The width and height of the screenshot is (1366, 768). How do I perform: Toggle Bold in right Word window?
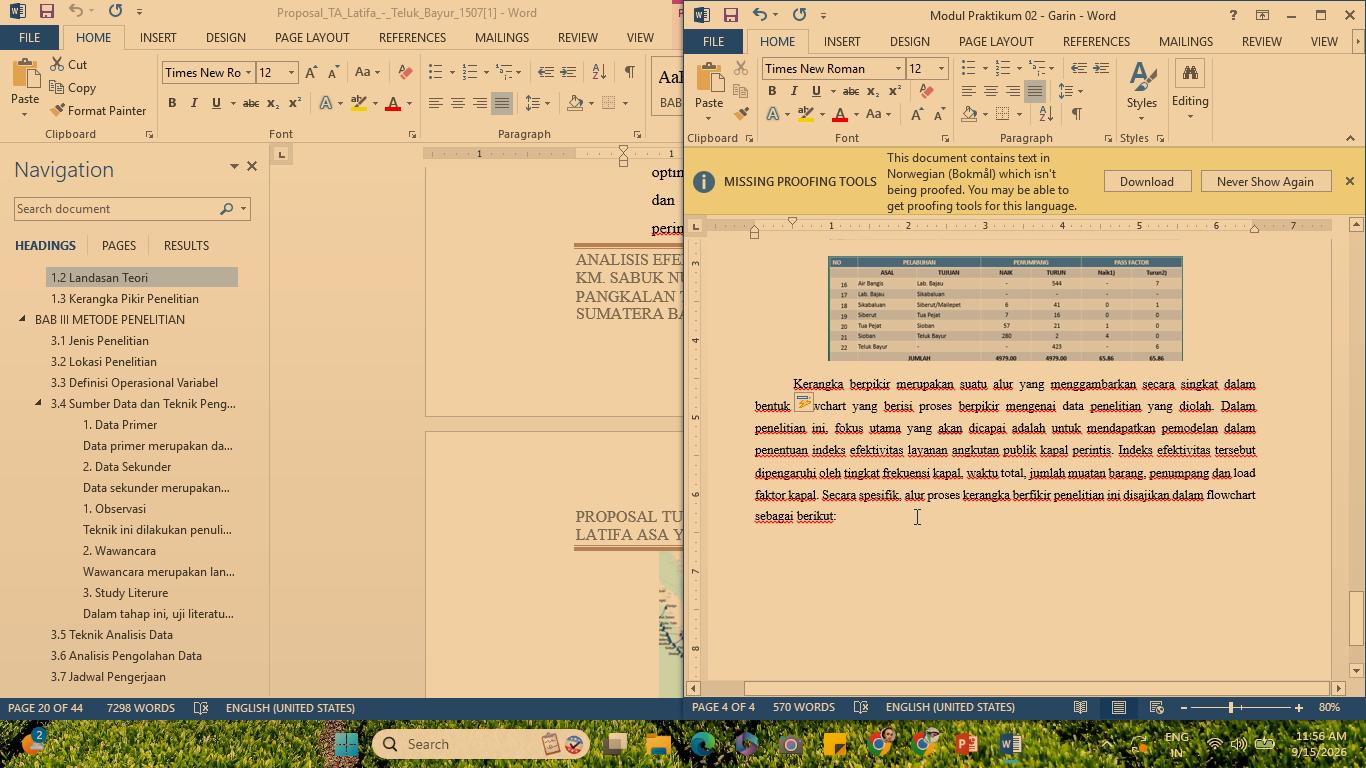point(772,91)
